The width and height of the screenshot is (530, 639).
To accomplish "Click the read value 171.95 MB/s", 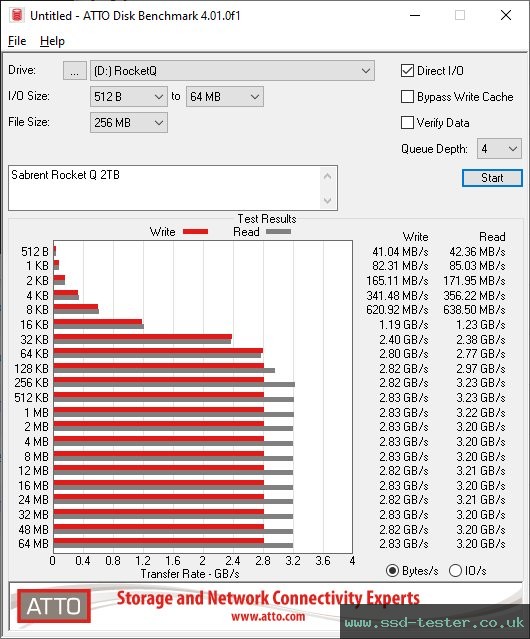I will coord(474,281).
